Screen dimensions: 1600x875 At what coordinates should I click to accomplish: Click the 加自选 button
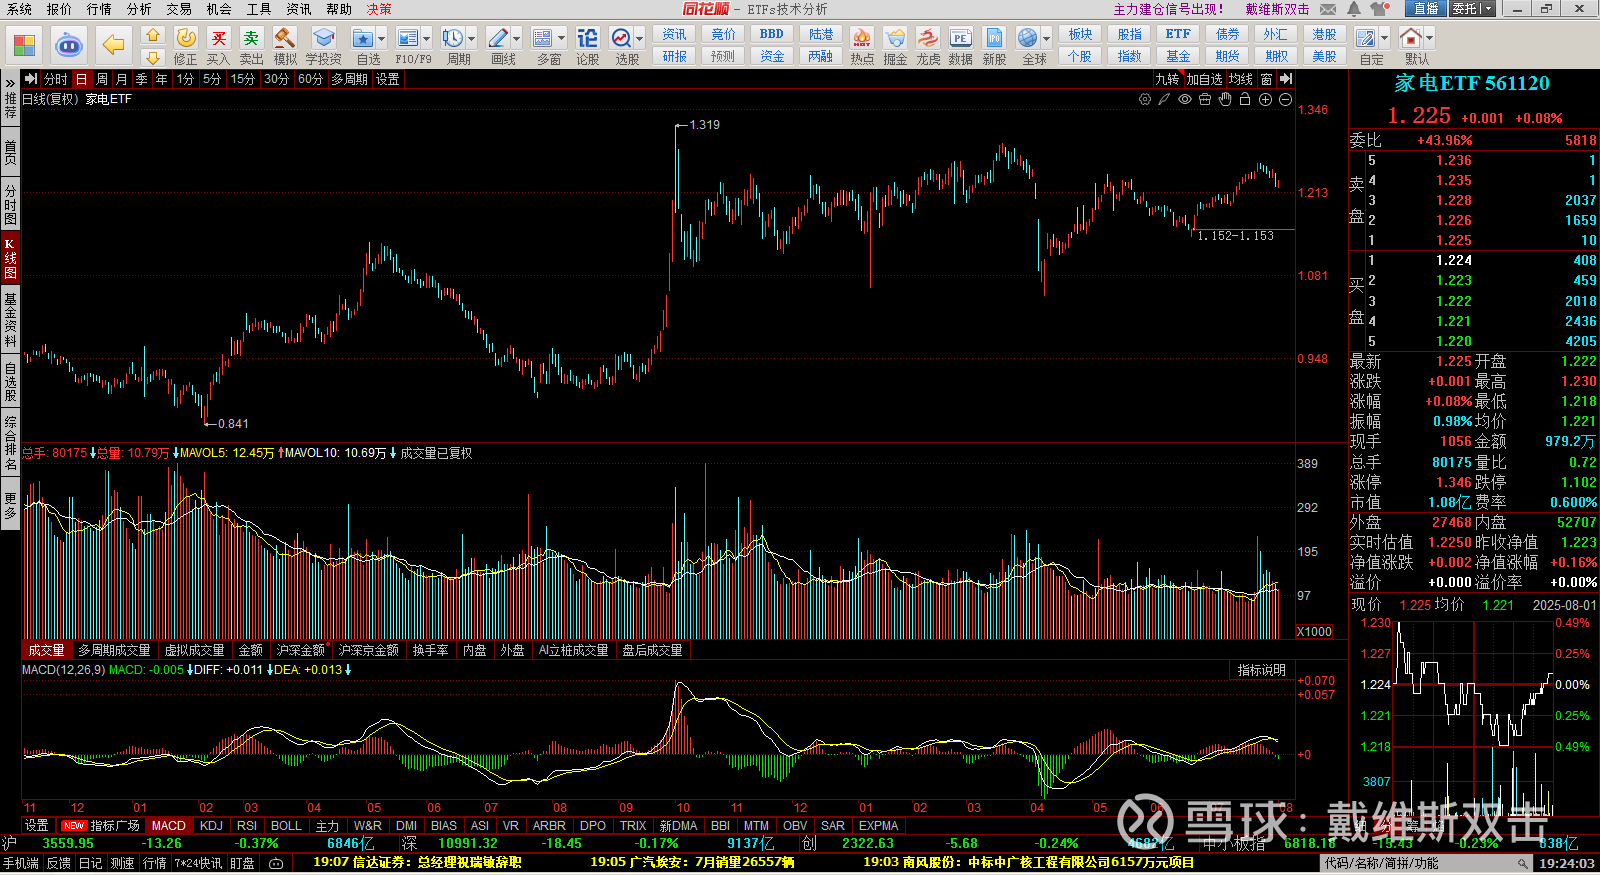pyautogui.click(x=1205, y=79)
